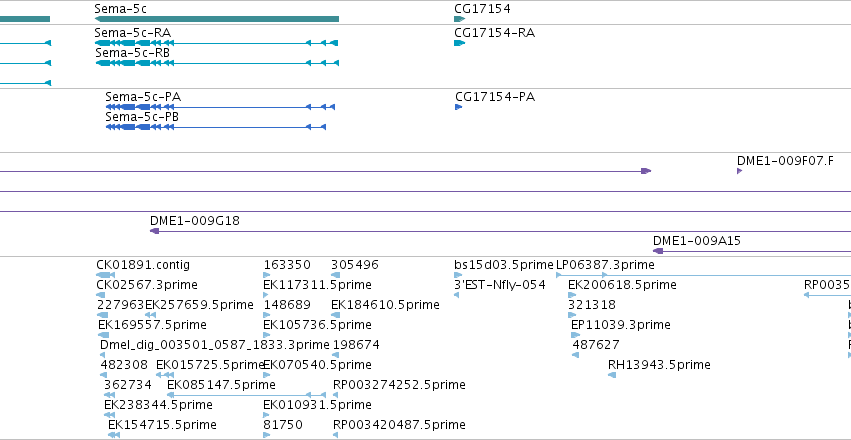Select the CG17154-PA protein arrow
This screenshot has height=440, width=851.
pos(458,107)
